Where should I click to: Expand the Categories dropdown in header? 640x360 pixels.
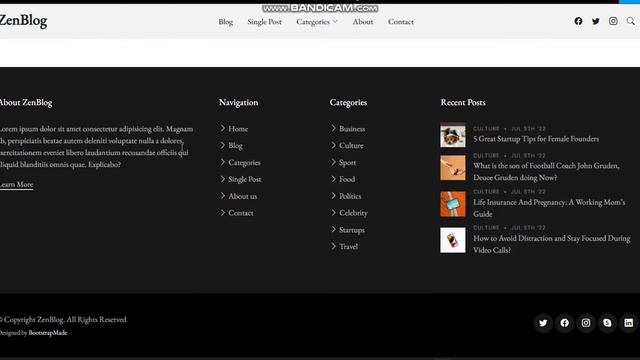point(317,22)
